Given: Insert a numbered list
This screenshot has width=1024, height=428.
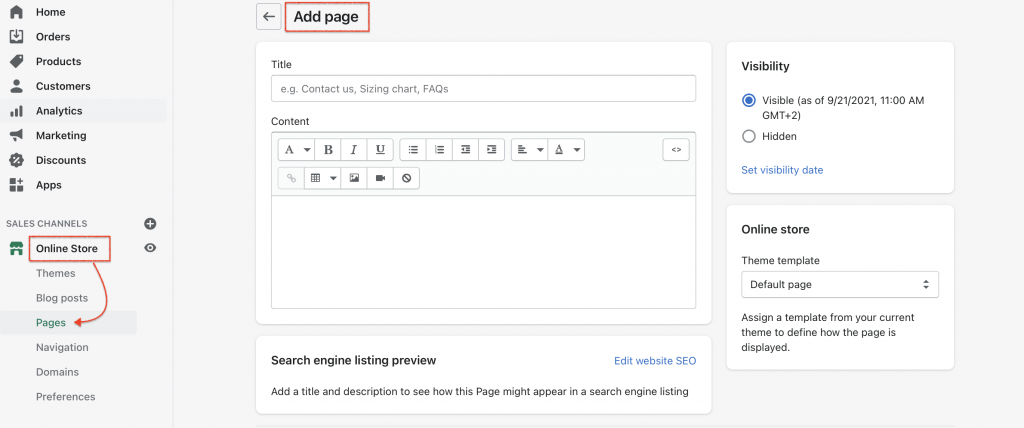Looking at the screenshot, I should click(x=439, y=149).
